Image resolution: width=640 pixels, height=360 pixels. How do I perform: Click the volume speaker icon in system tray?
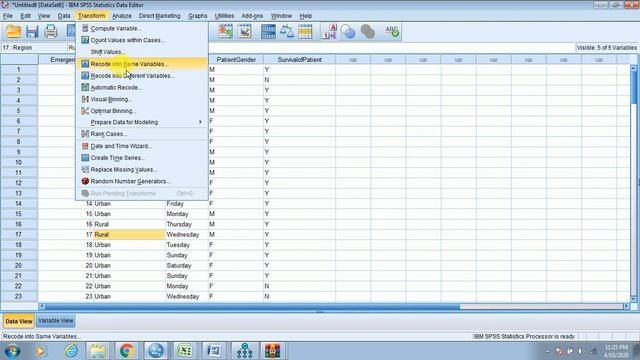tap(580, 351)
